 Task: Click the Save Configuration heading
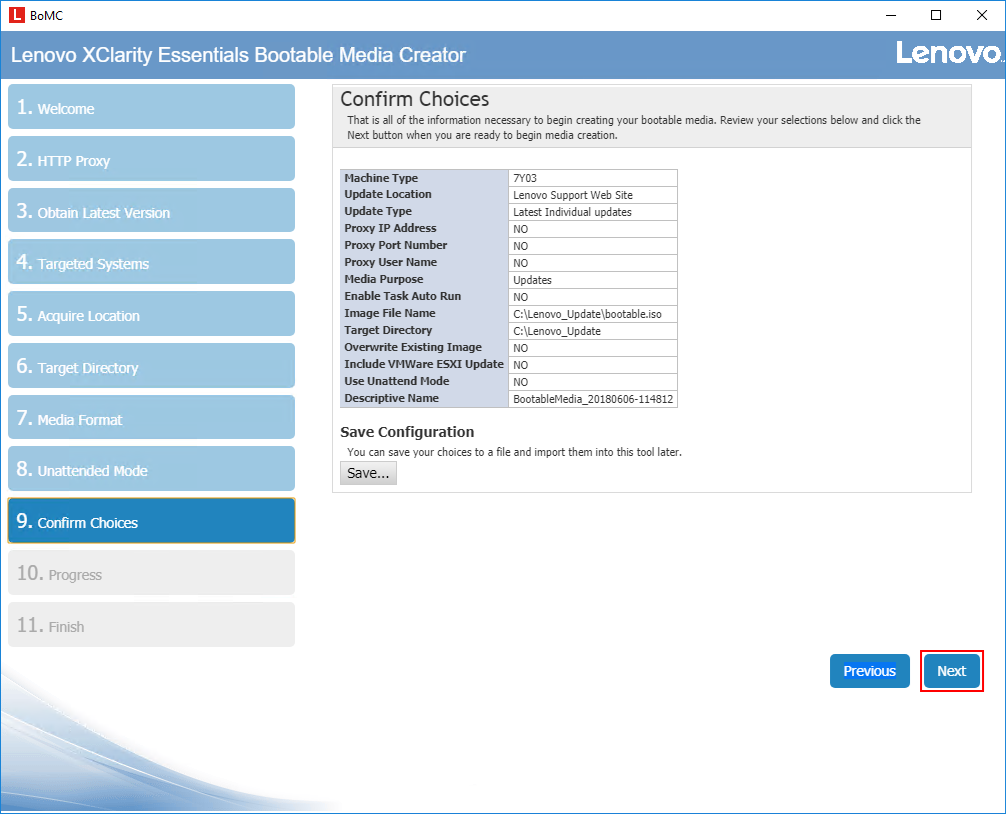[407, 432]
